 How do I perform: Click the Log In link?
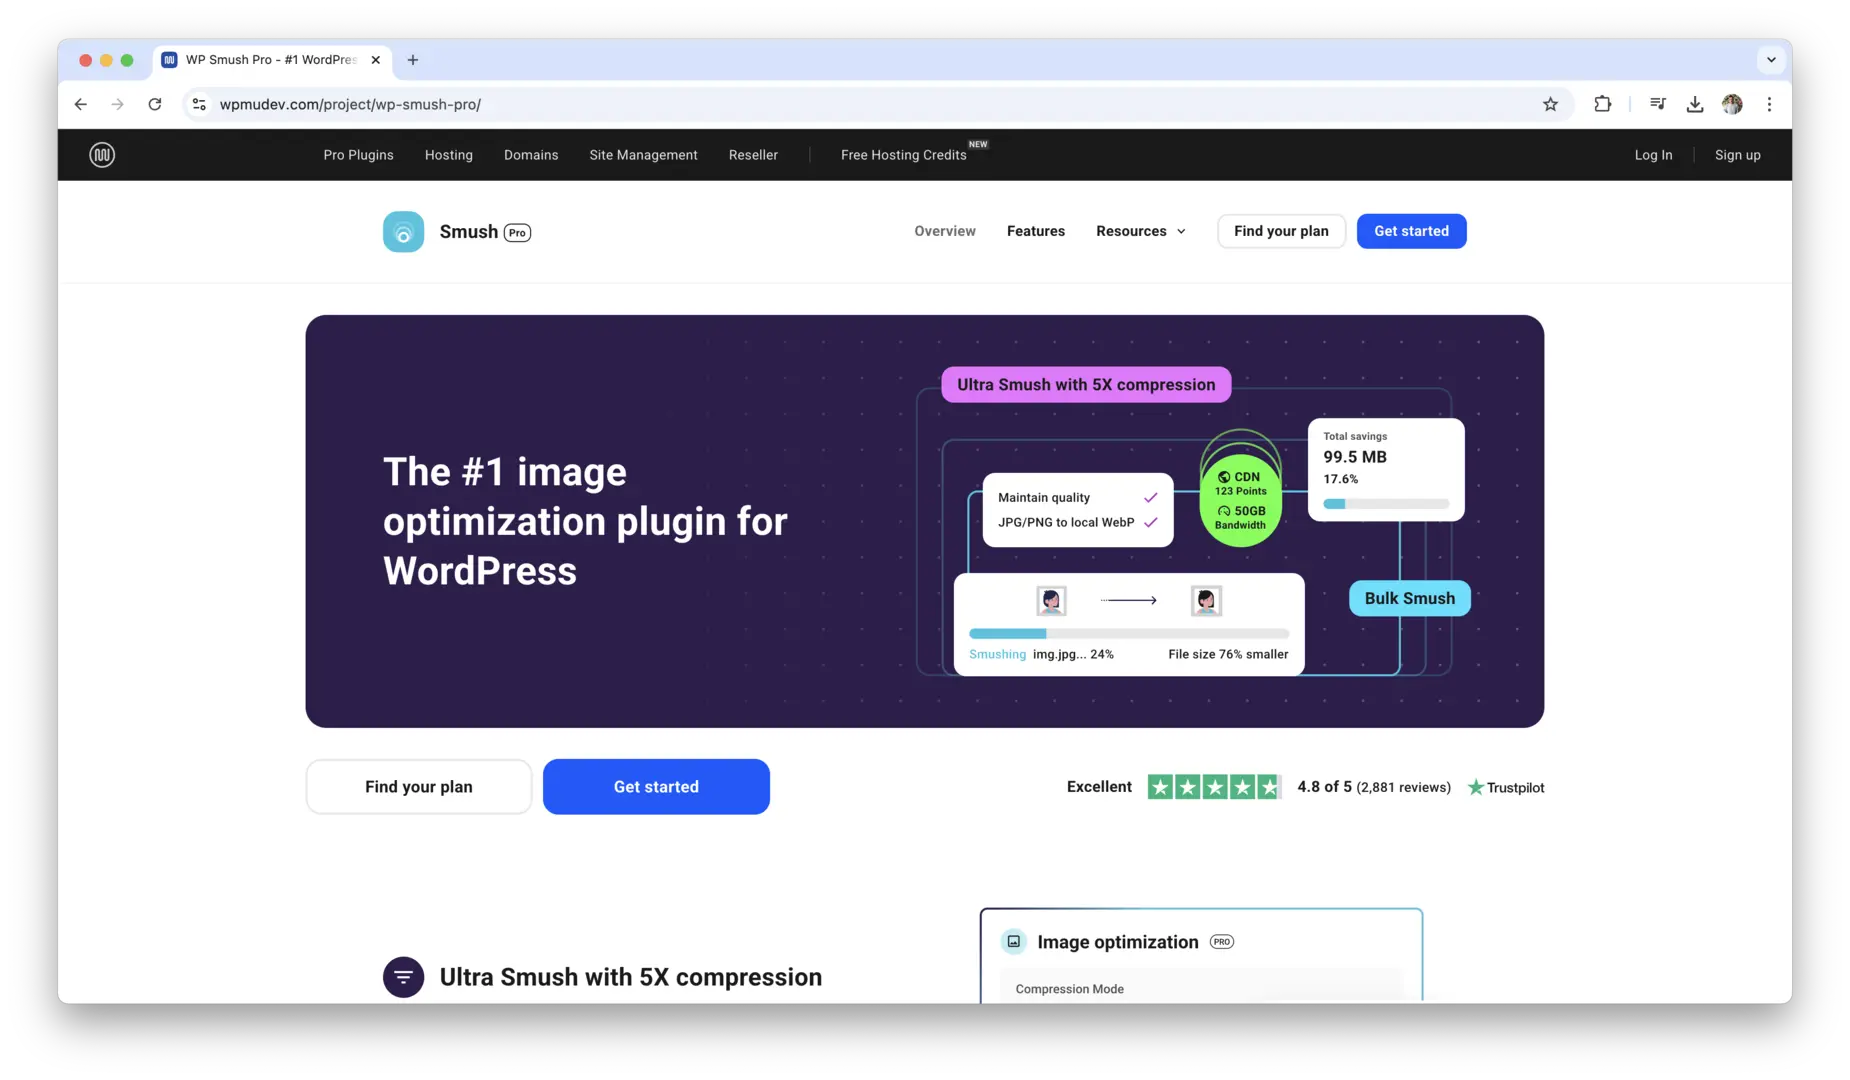click(x=1652, y=155)
